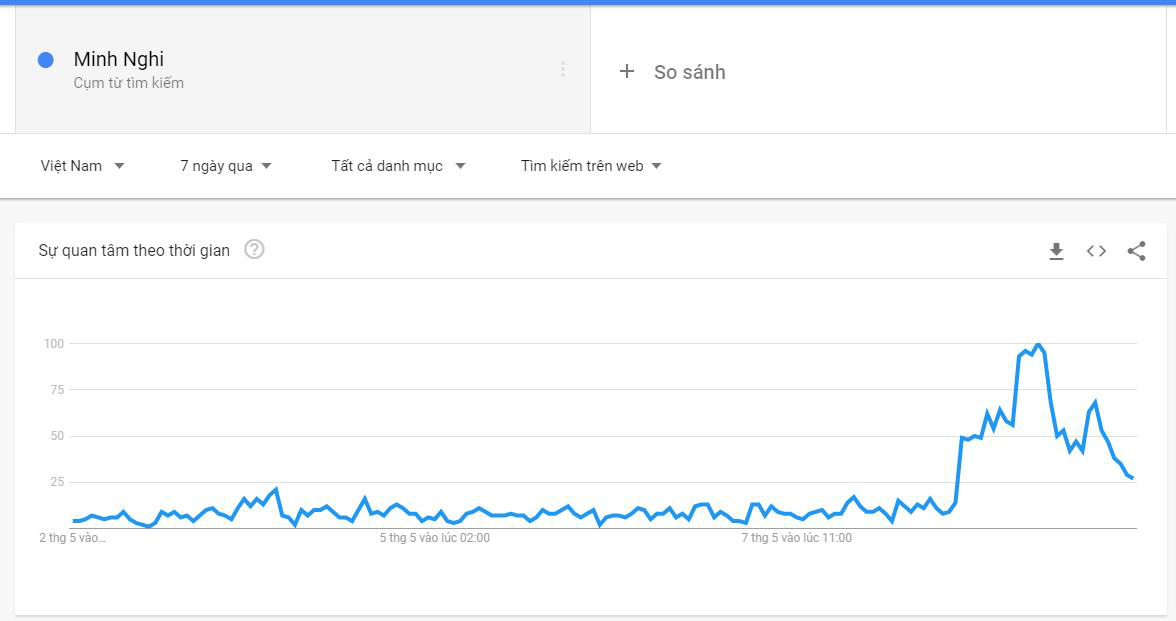The width and height of the screenshot is (1176, 621).
Task: Click the 7 thg 5 vào lúc 11:00 axis label
Action: click(x=796, y=538)
